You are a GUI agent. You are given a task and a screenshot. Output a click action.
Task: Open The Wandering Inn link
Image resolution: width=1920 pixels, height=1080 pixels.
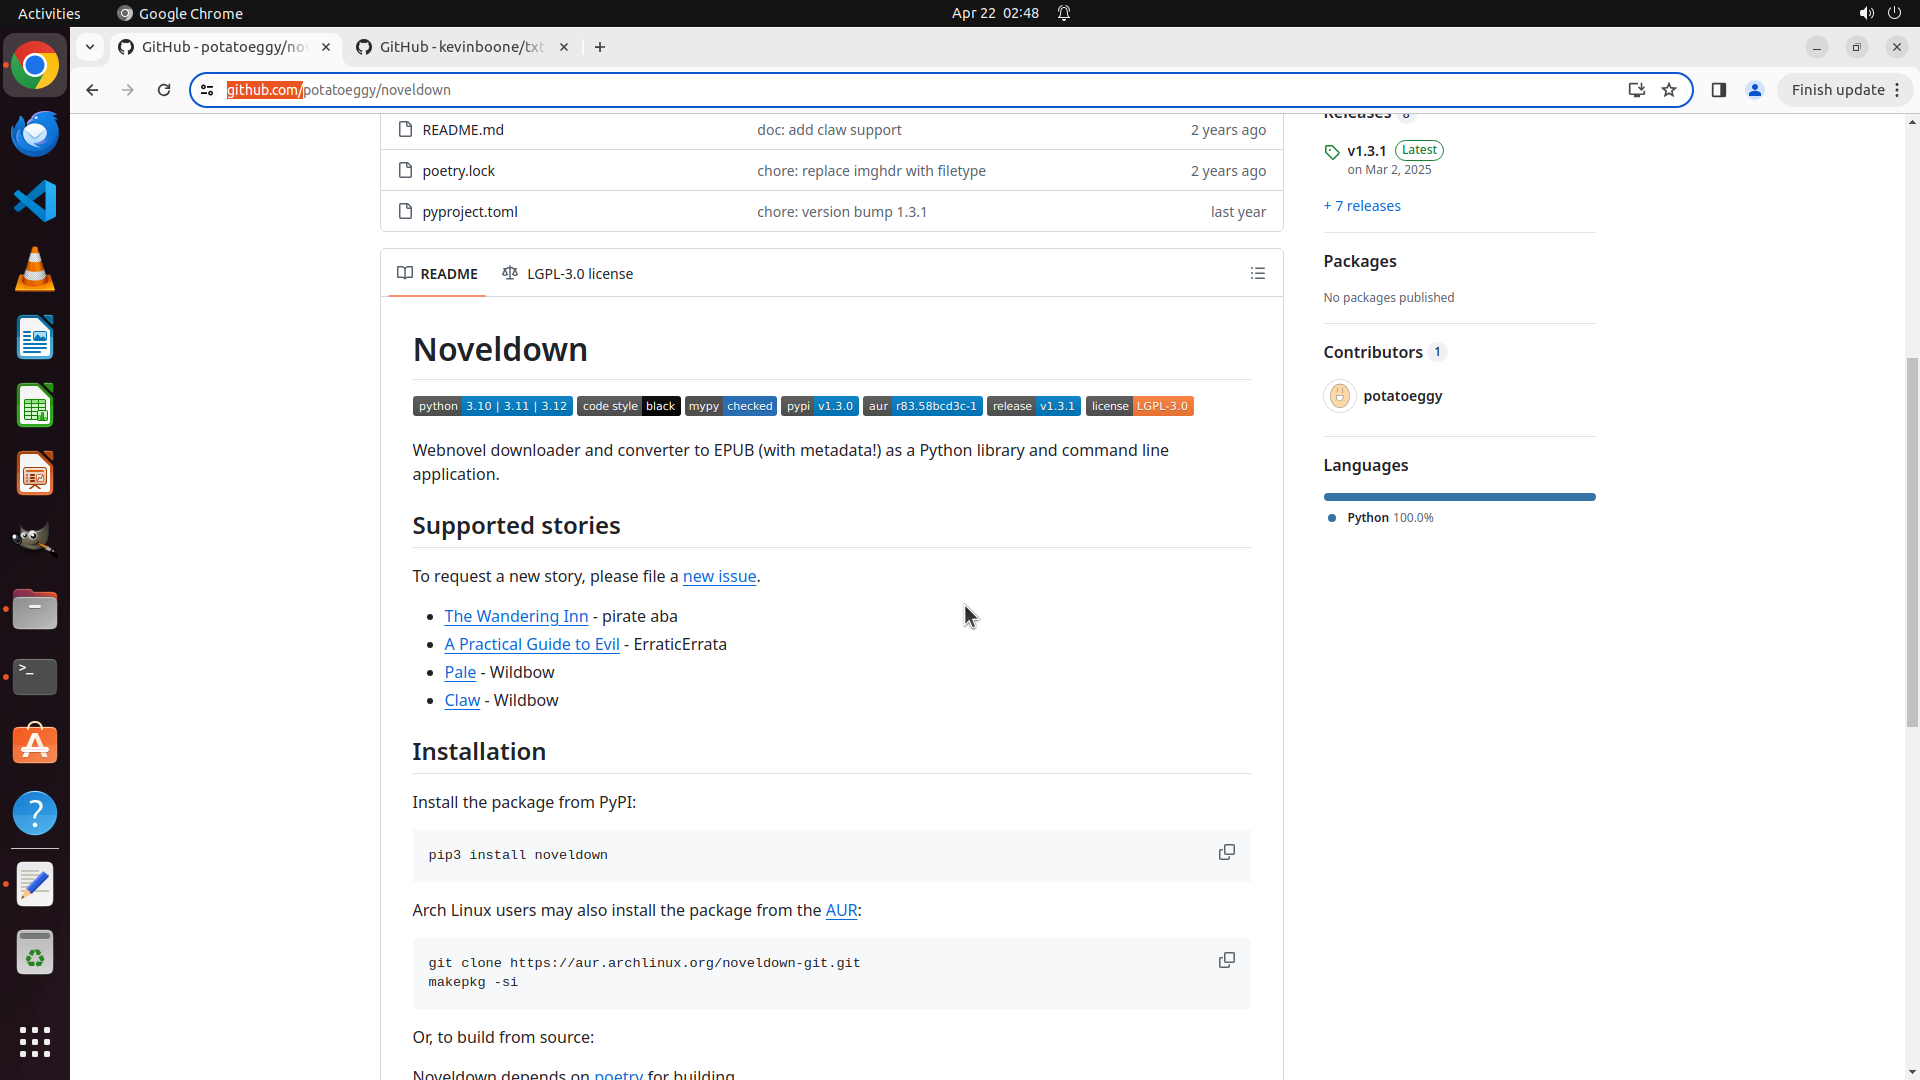(x=516, y=616)
